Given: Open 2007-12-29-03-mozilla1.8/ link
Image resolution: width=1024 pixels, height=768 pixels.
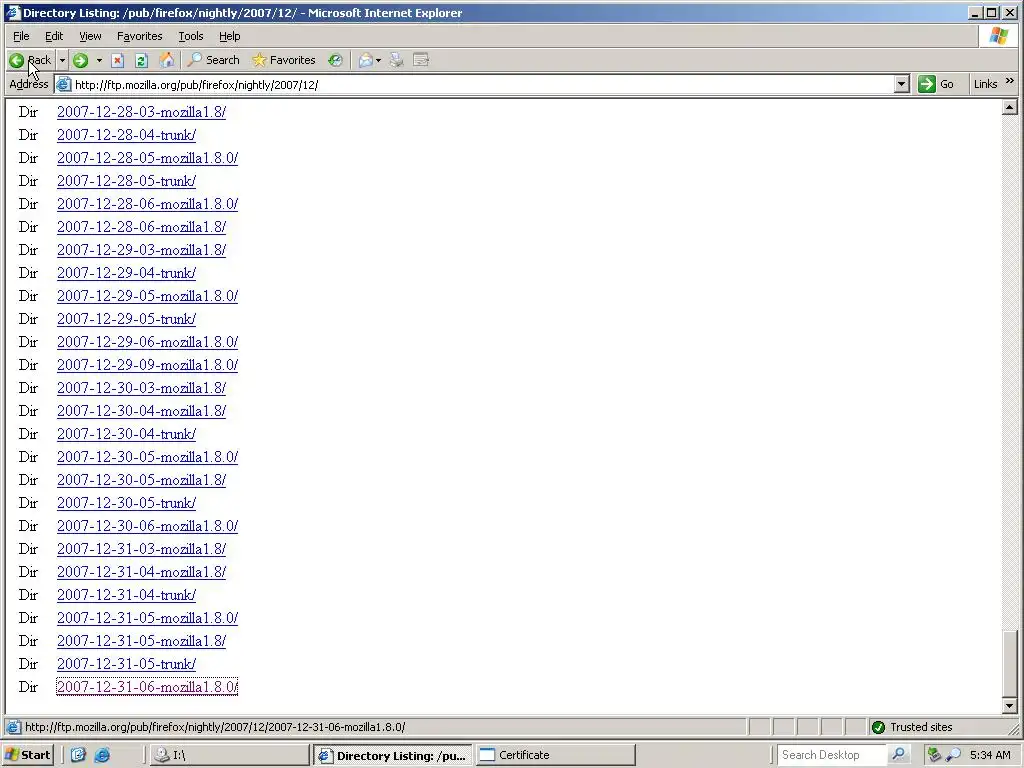Looking at the screenshot, I should point(141,250).
